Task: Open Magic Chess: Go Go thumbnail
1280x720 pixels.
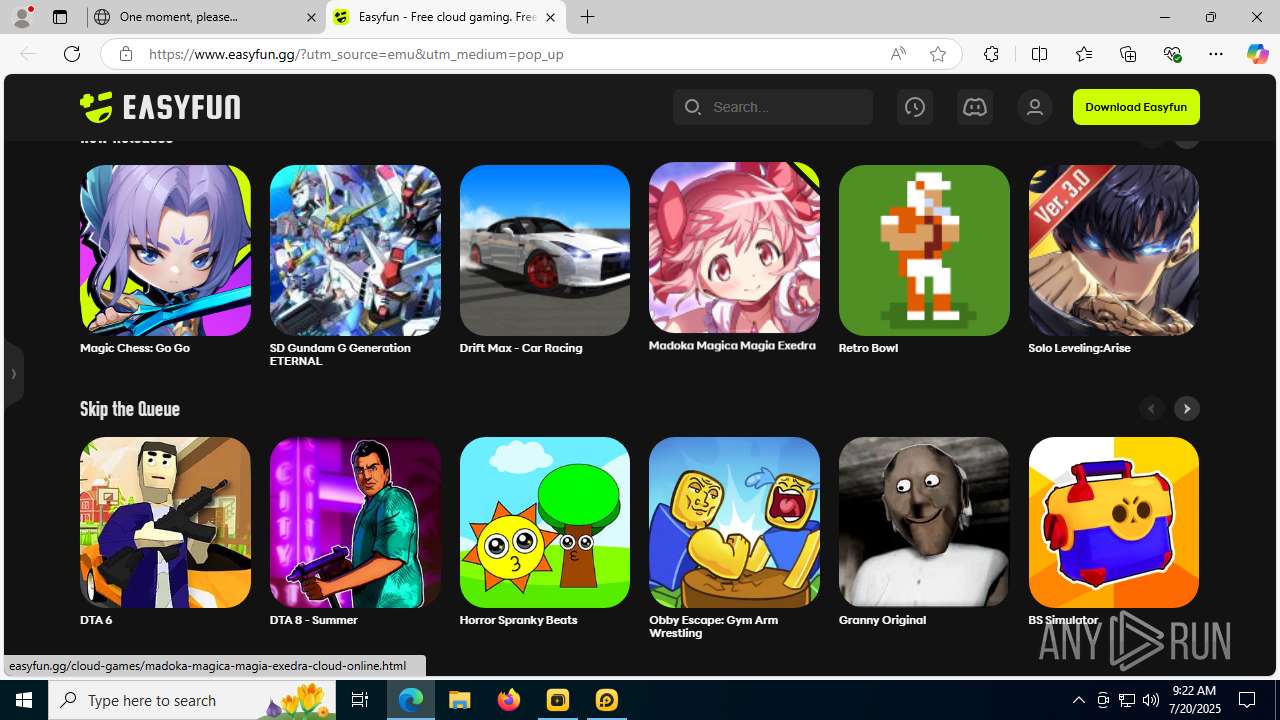Action: pyautogui.click(x=165, y=250)
